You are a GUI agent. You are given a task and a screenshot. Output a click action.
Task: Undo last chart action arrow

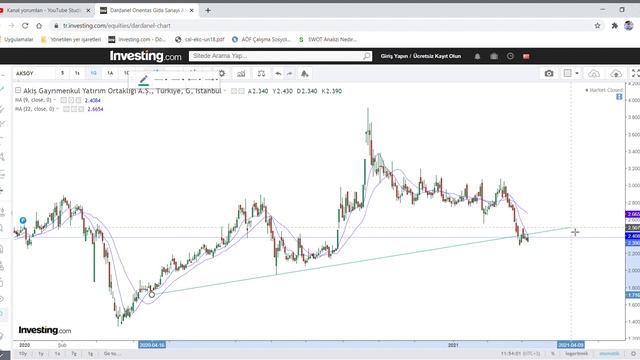tap(278, 73)
